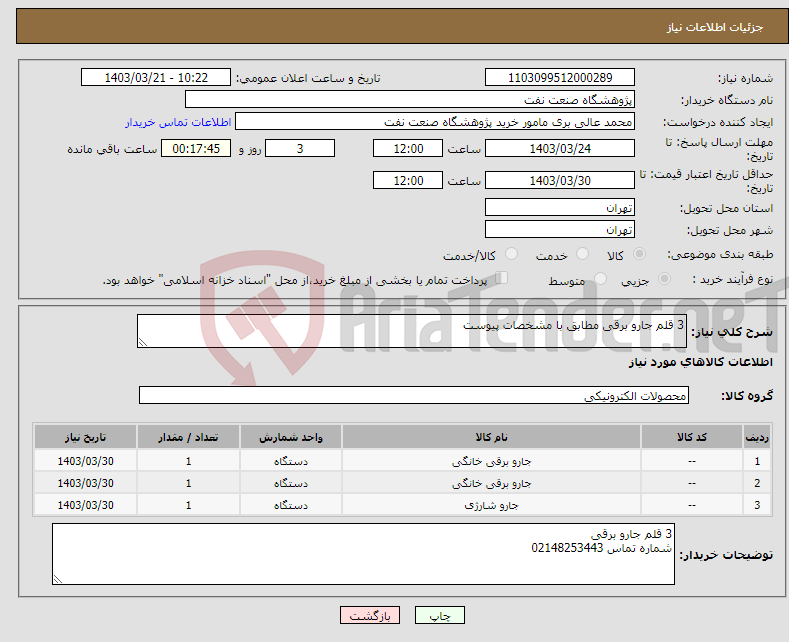The image size is (789, 642).
Task: Click the response deadline date 1403/03/24
Action: point(560,148)
